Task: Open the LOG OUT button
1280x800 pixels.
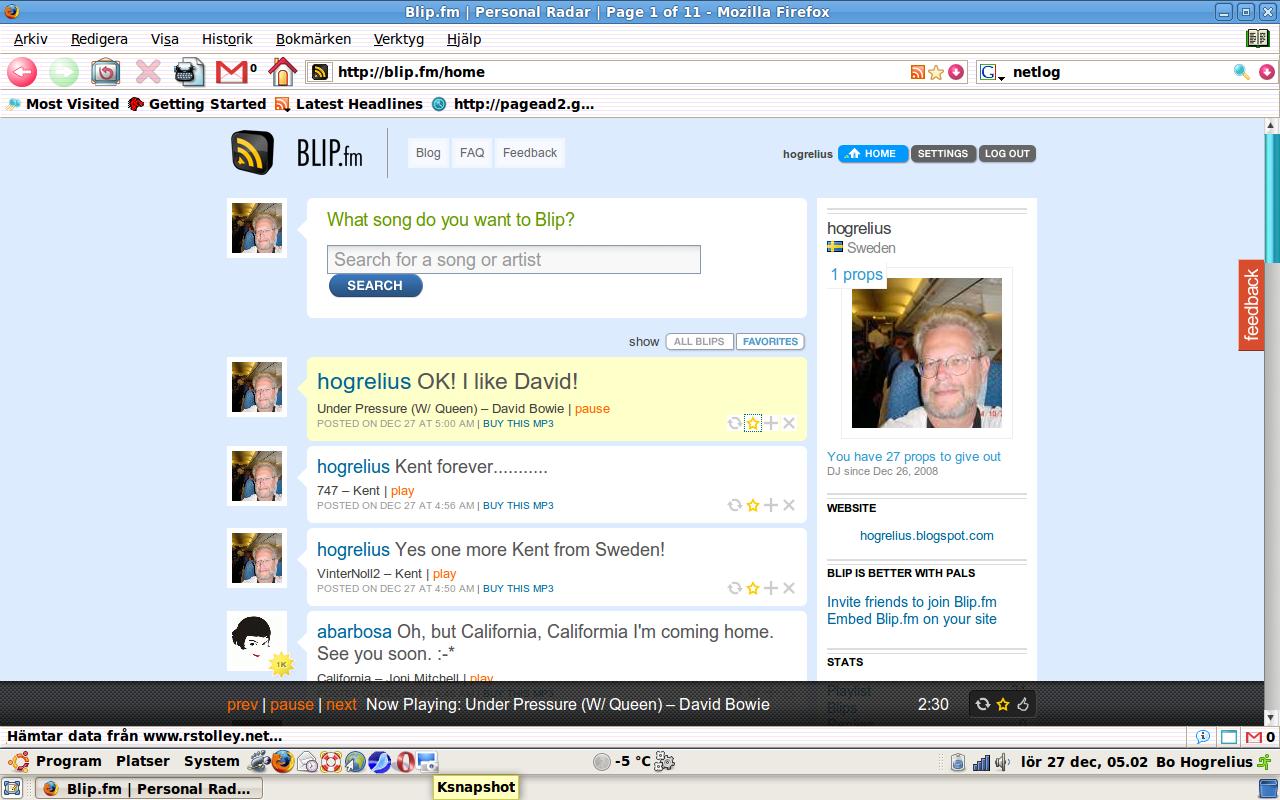Action: pos(1007,154)
